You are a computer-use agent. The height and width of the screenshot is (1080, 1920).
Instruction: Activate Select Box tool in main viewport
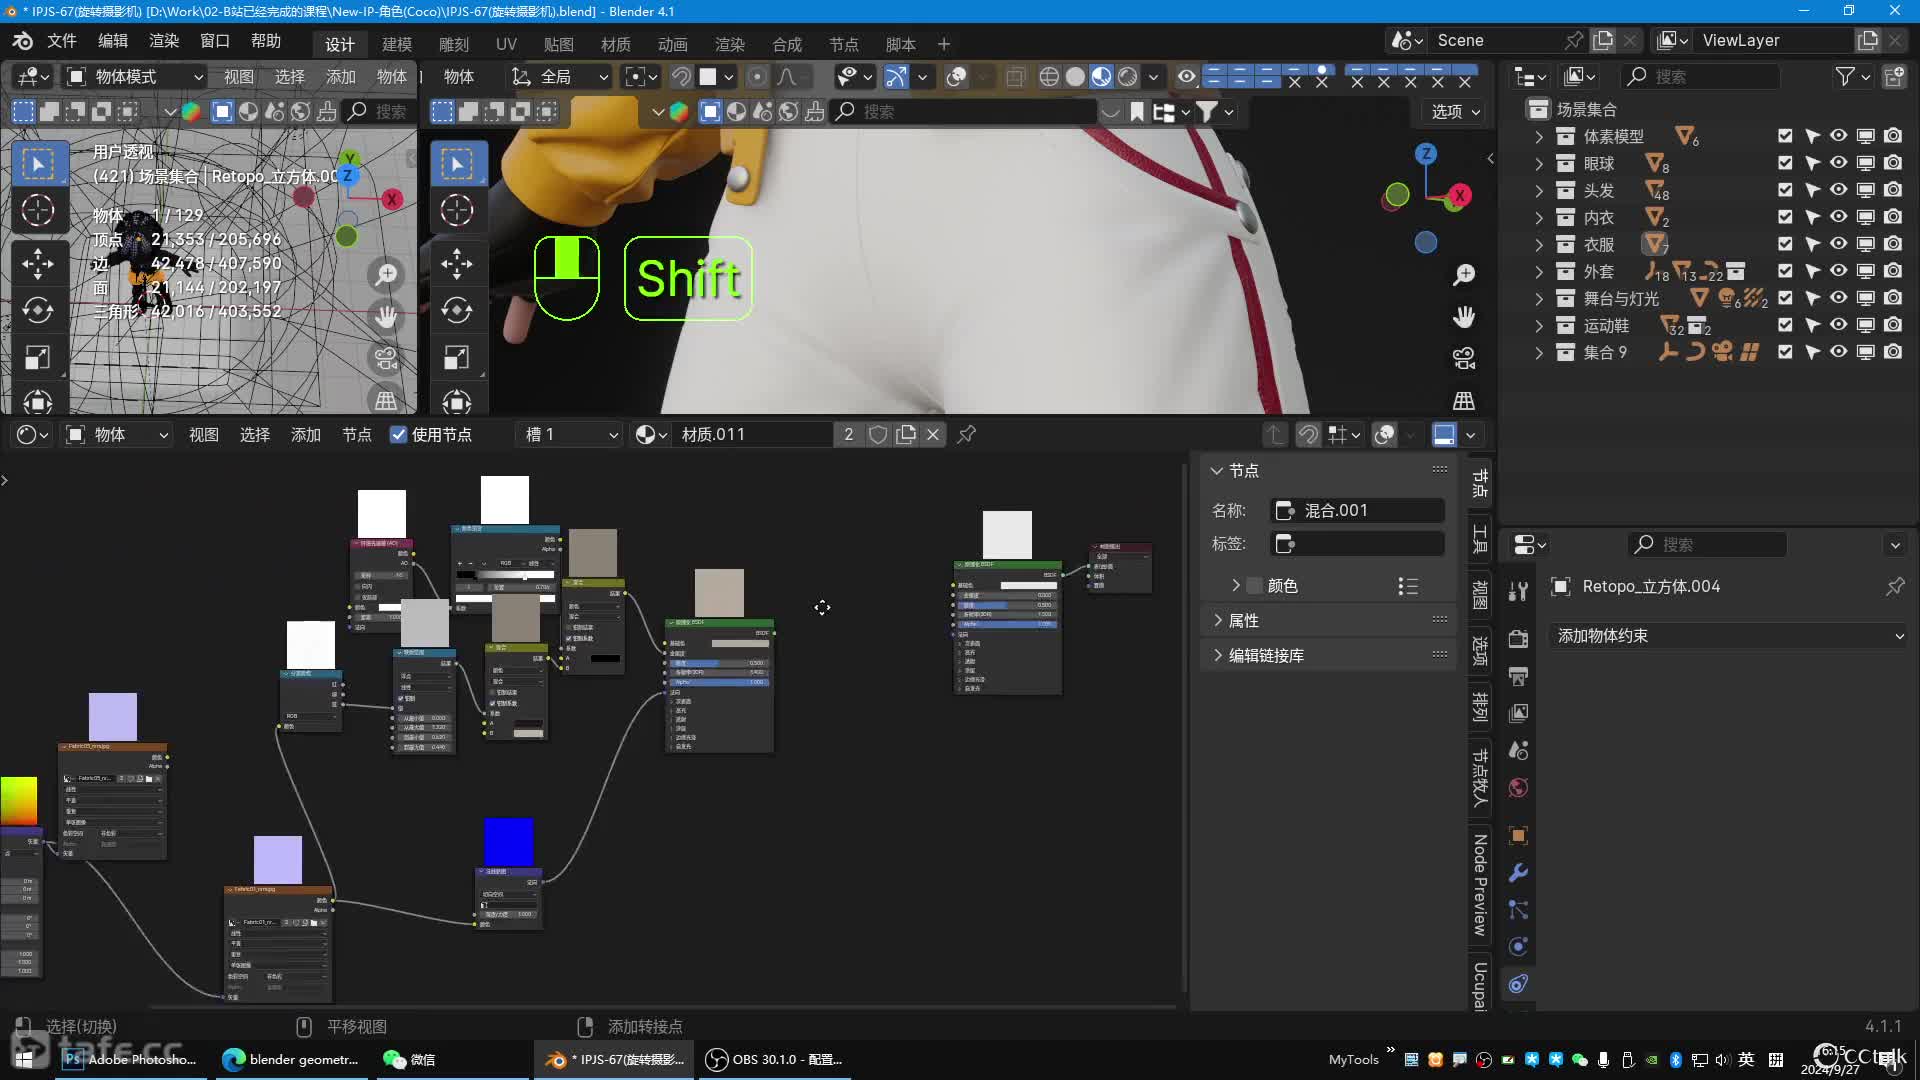457,164
